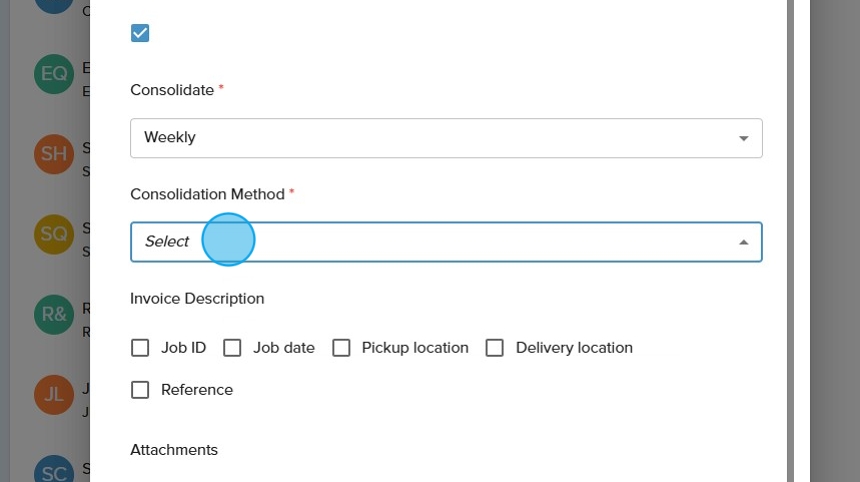
Task: Toggle the Delivery location checkbox
Action: [x=494, y=348]
